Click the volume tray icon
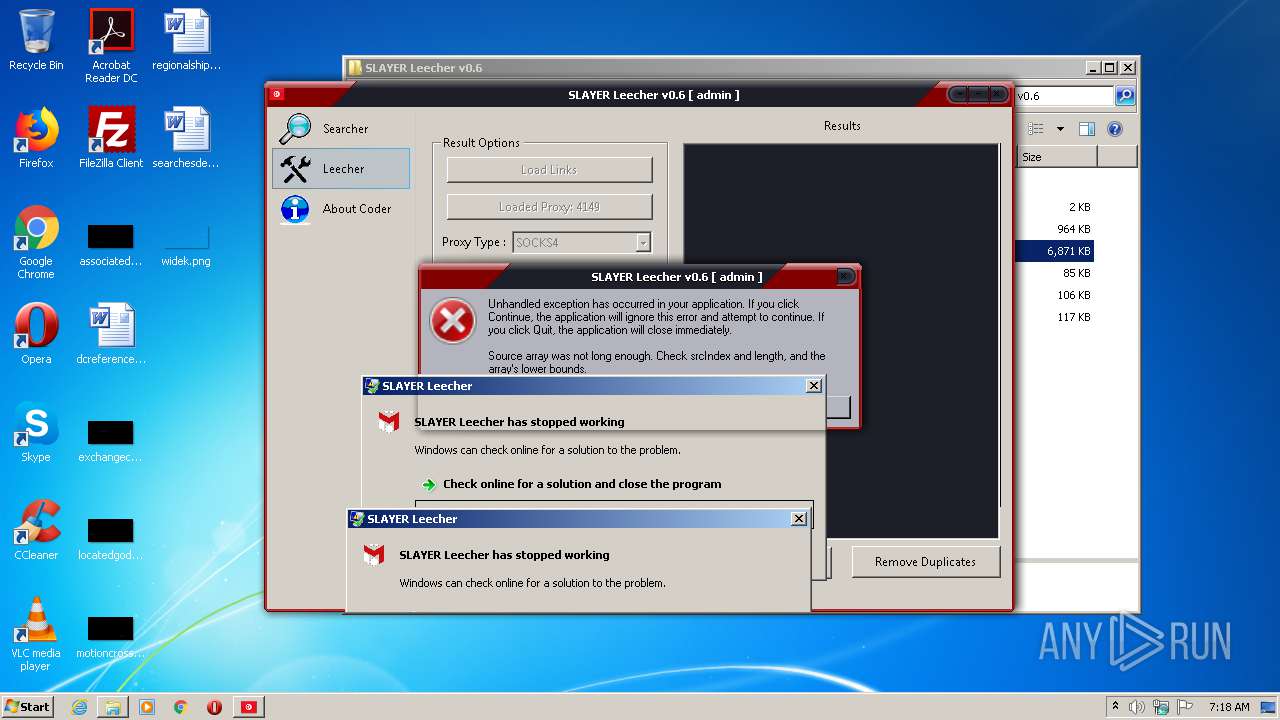 tap(1137, 707)
